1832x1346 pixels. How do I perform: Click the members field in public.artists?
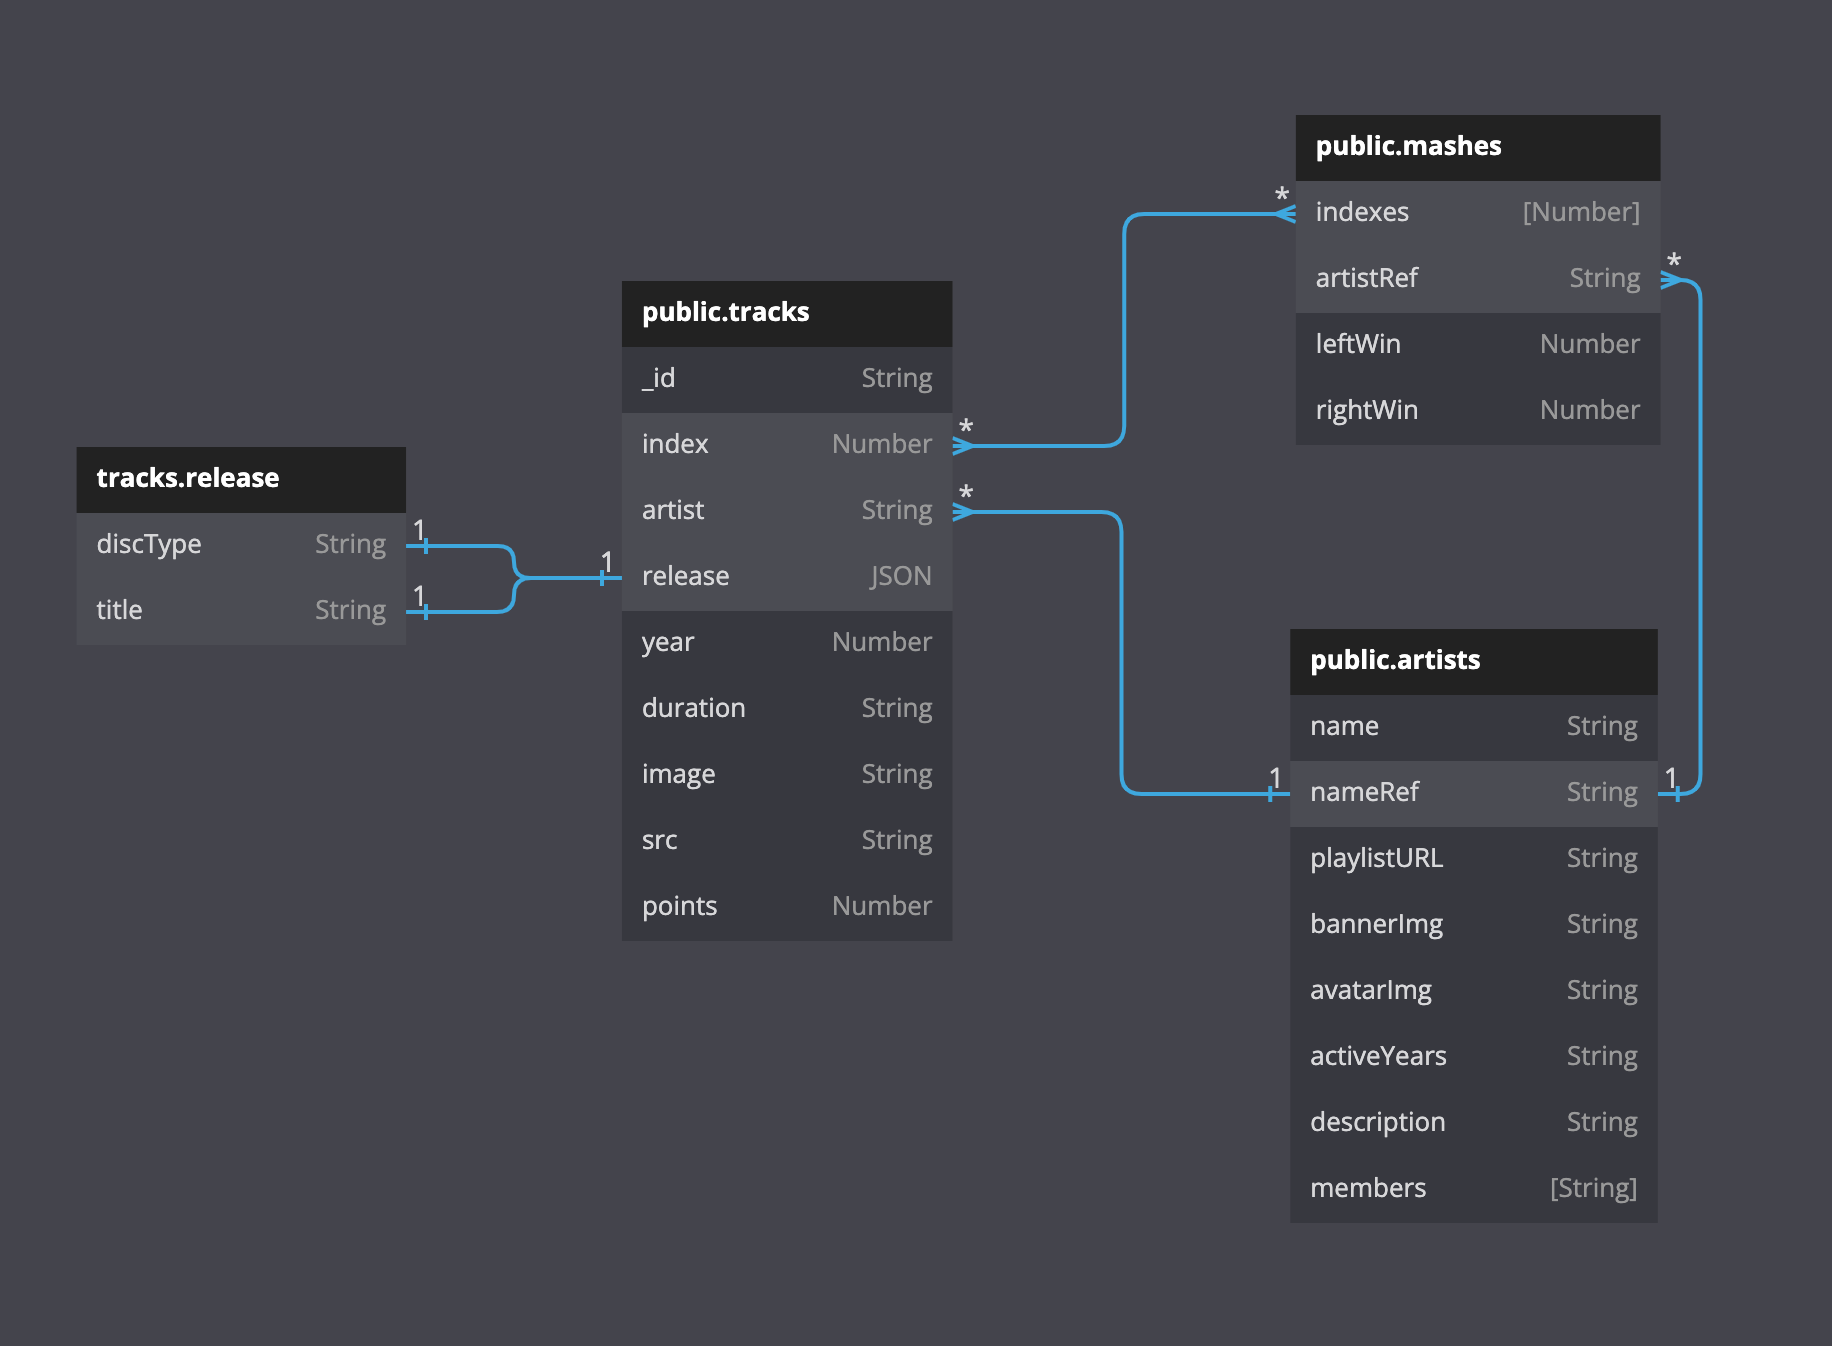[x=1473, y=1189]
